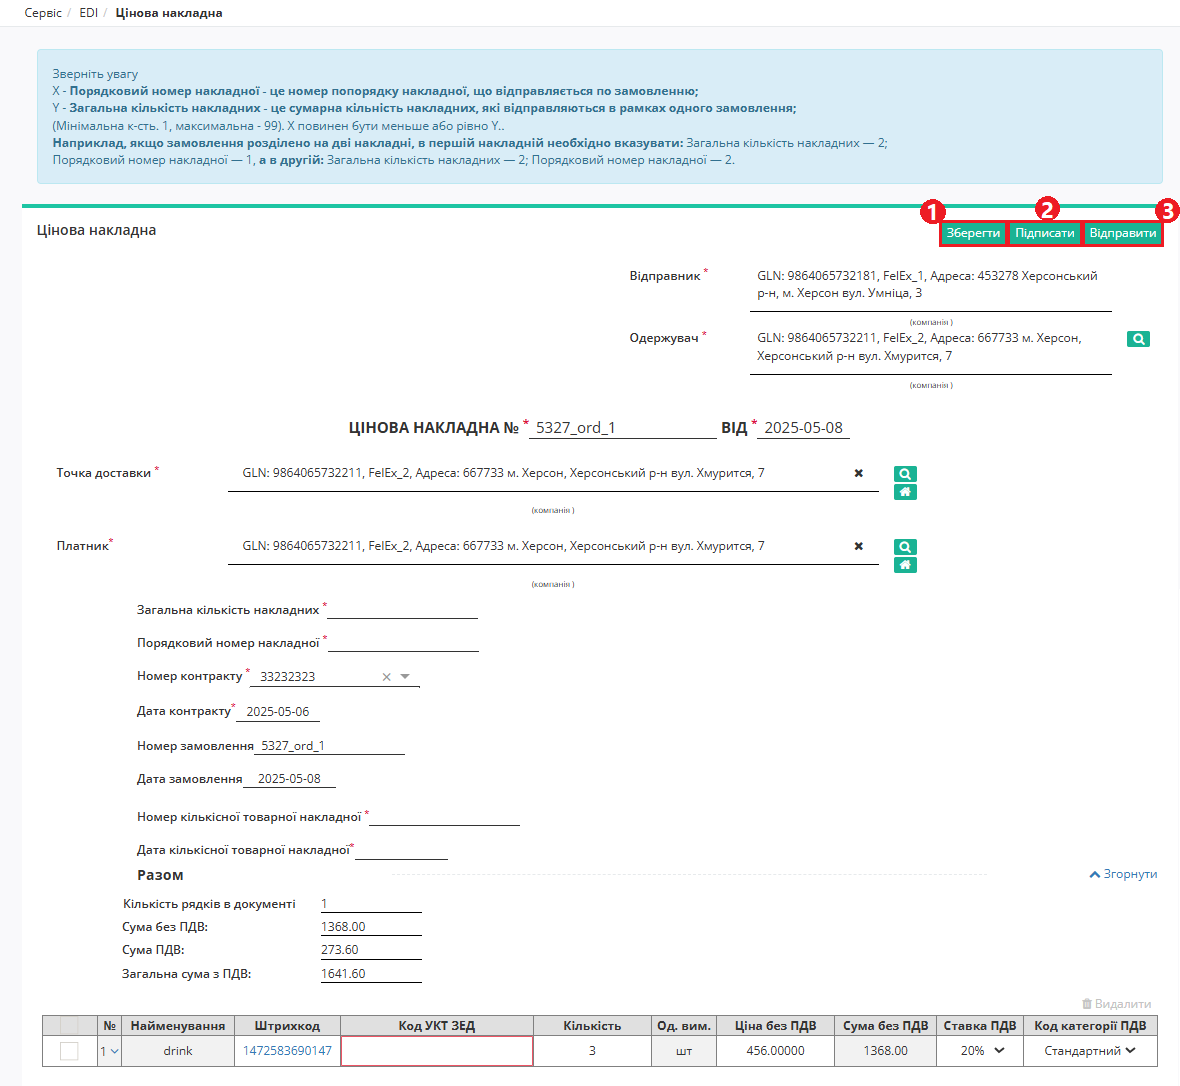Screen dimensions: 1180x1086
Task: Open the Номер контракту dropdown
Action: [405, 677]
